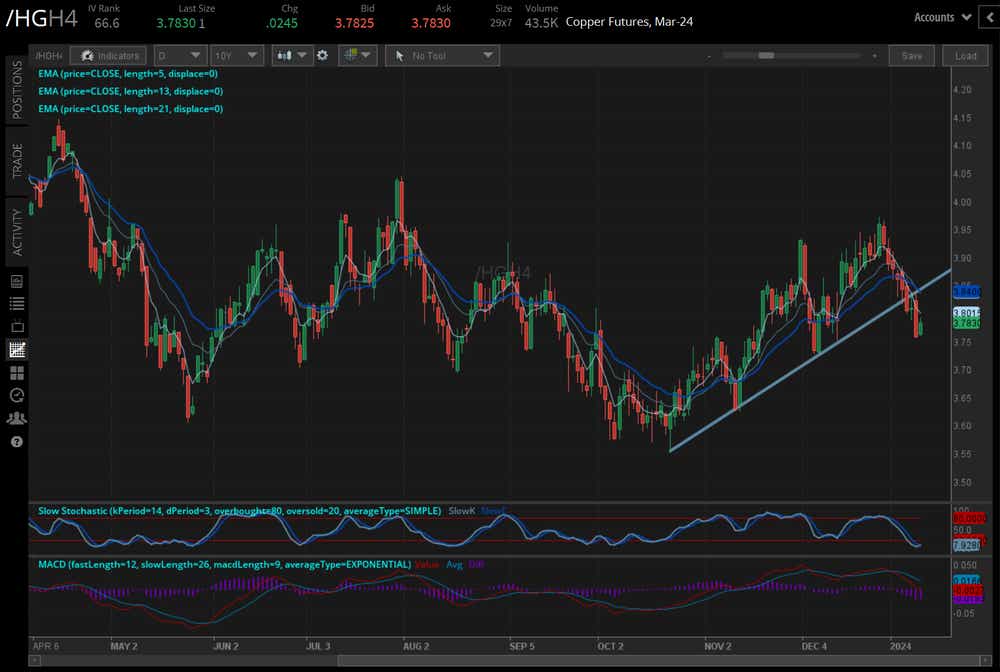This screenshot has height=672, width=1000.
Task: Collapse the panel with top-right arrow
Action: [988, 17]
